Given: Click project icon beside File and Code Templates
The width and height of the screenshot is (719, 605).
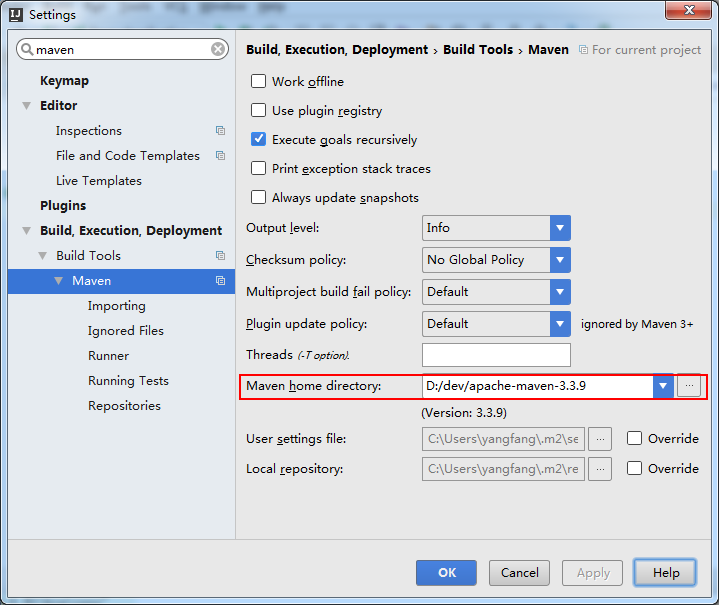Looking at the screenshot, I should [221, 155].
